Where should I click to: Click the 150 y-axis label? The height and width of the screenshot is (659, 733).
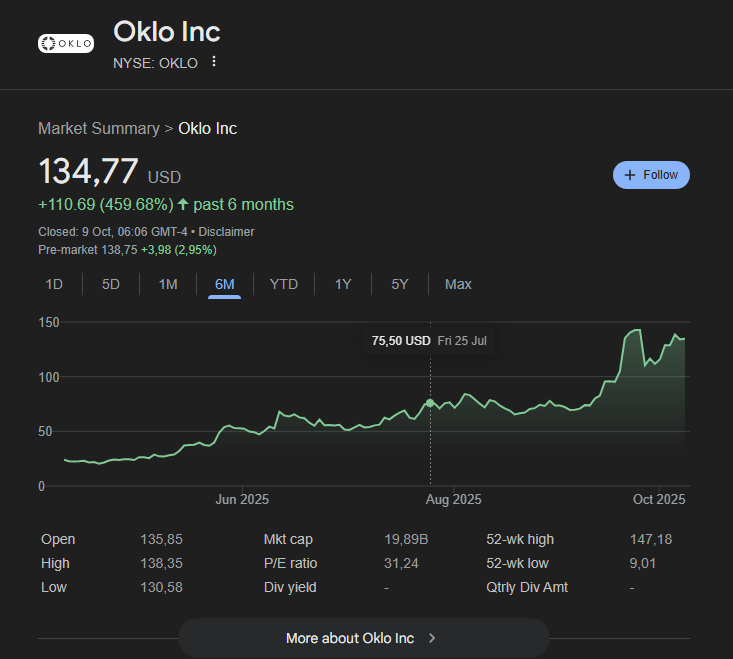pos(49,322)
